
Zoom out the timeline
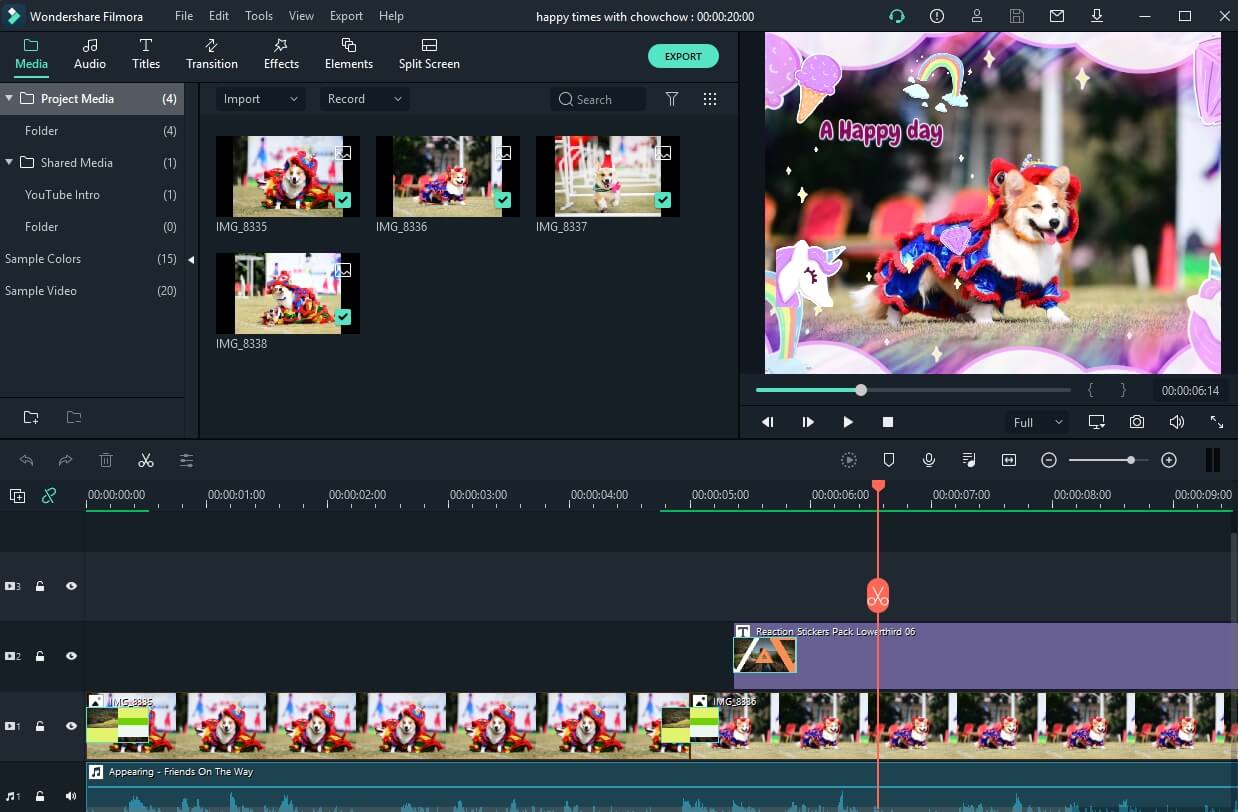click(x=1049, y=460)
